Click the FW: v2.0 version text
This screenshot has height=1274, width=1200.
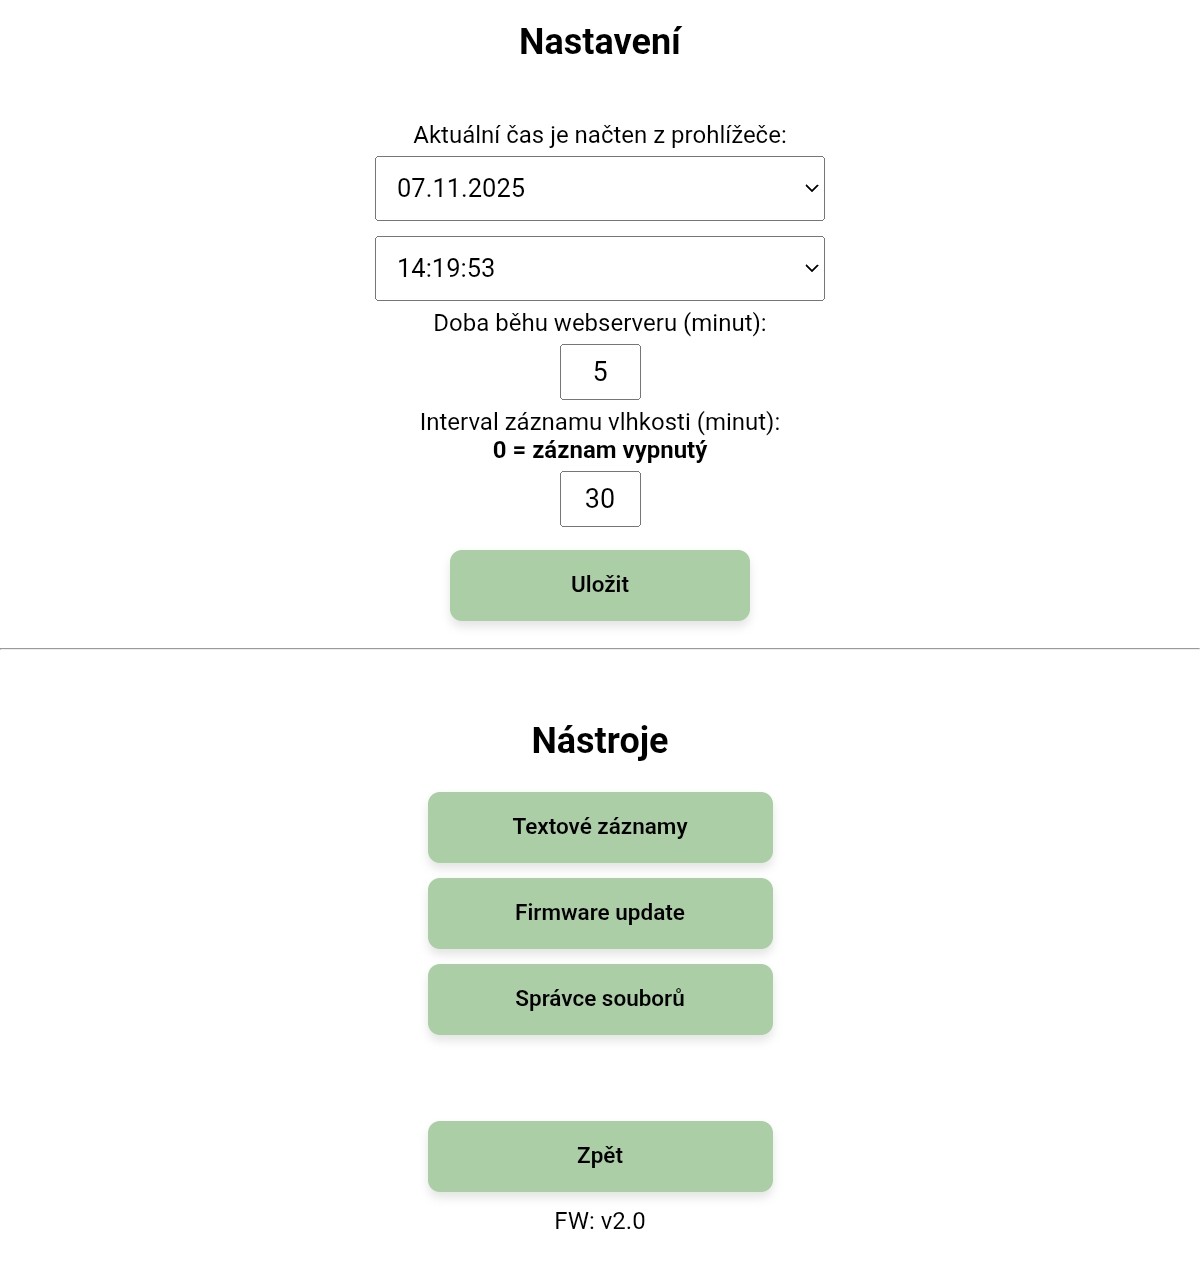pyautogui.click(x=600, y=1221)
